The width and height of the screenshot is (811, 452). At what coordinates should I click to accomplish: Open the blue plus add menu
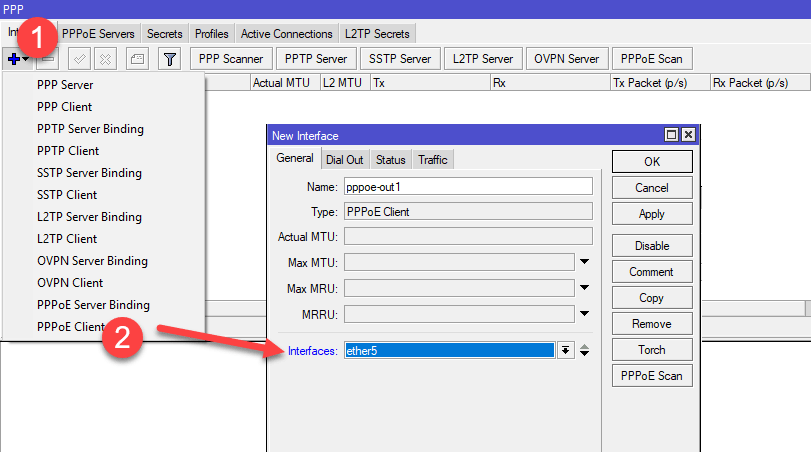[18, 59]
